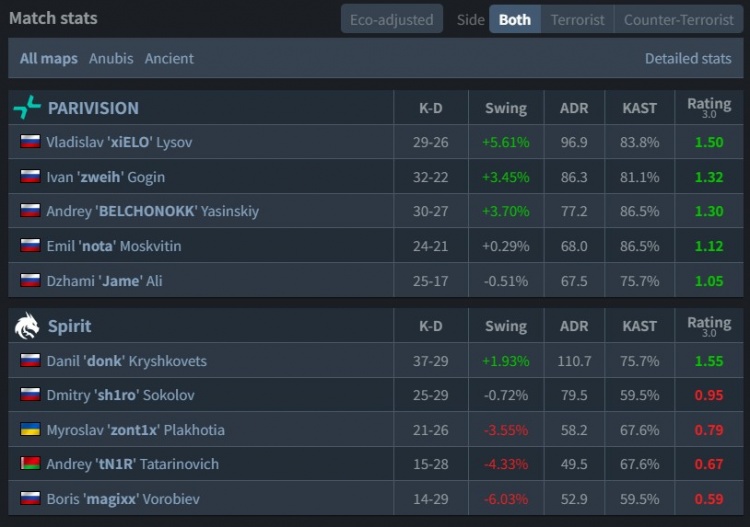This screenshot has height=527, width=750.
Task: Select the Anubis map tab
Action: [x=111, y=58]
